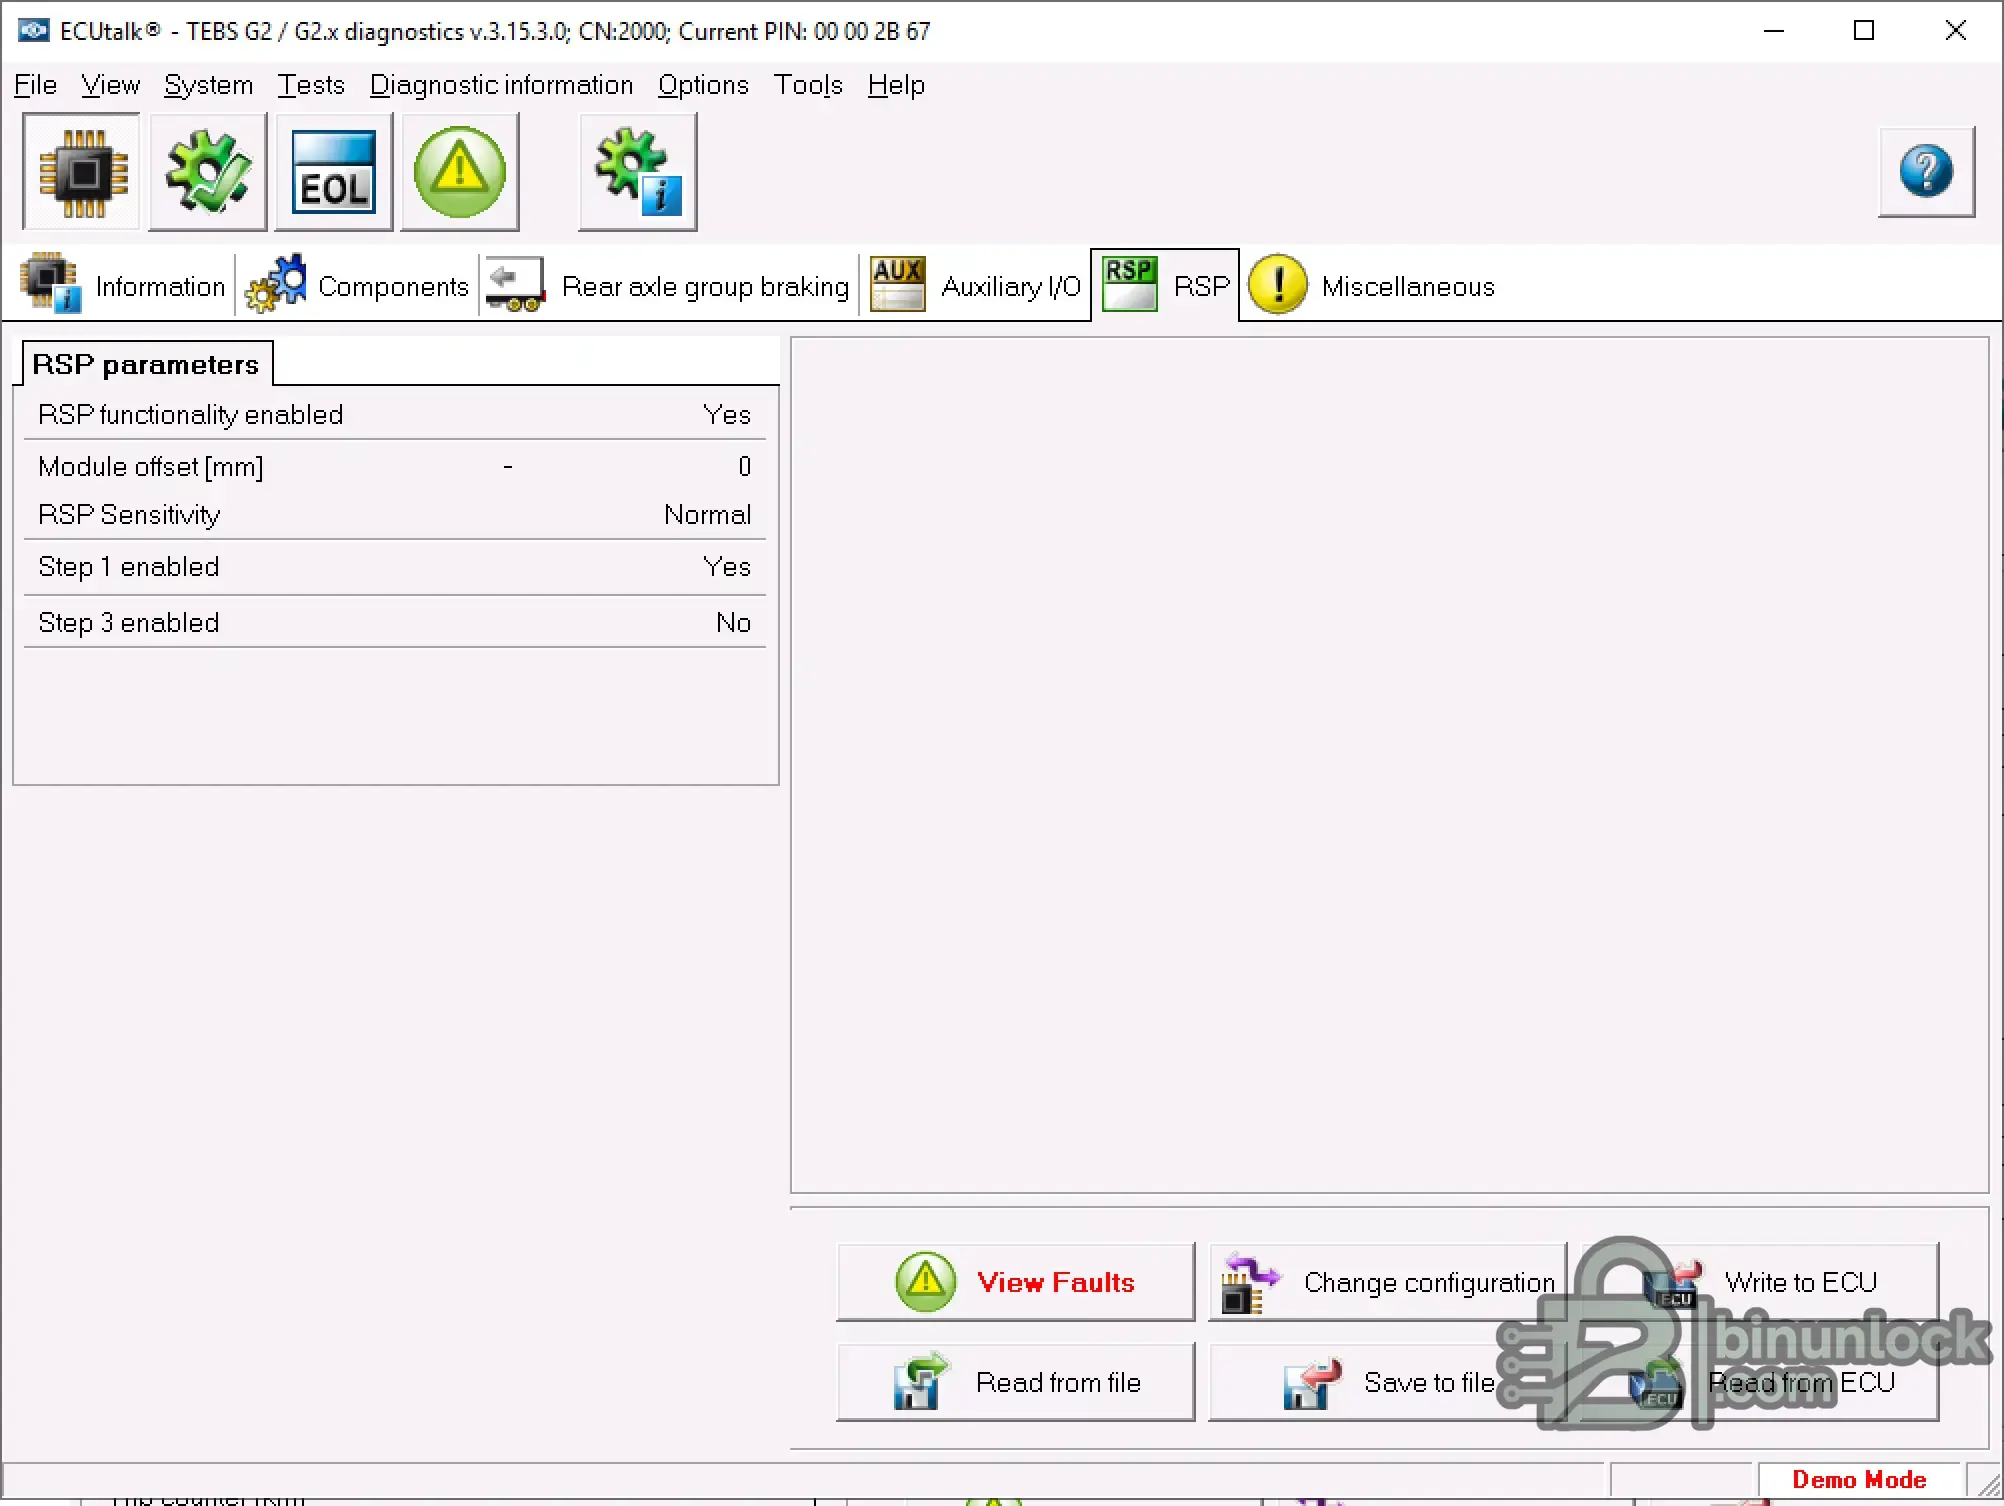Click the green RSP tab icon
This screenshot has width=2004, height=1506.
click(x=1130, y=284)
